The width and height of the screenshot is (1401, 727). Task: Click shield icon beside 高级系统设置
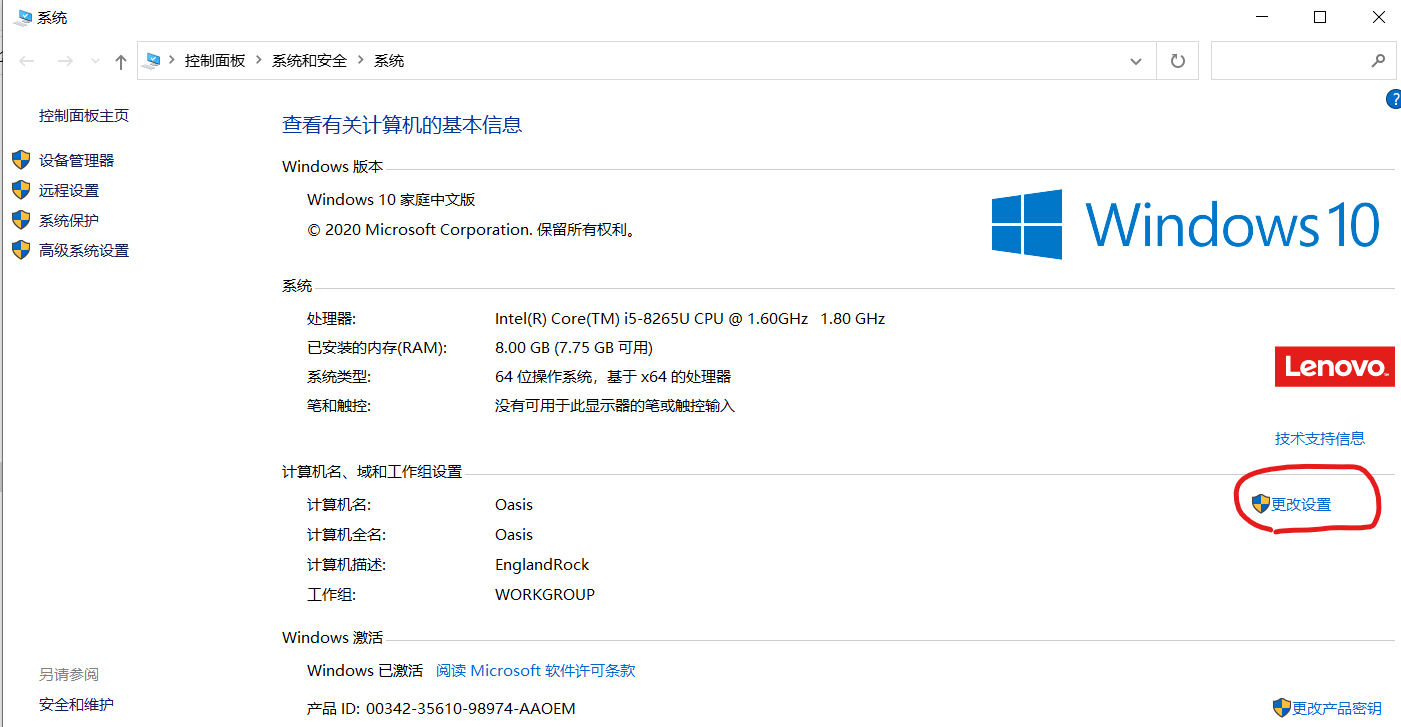click(x=21, y=250)
